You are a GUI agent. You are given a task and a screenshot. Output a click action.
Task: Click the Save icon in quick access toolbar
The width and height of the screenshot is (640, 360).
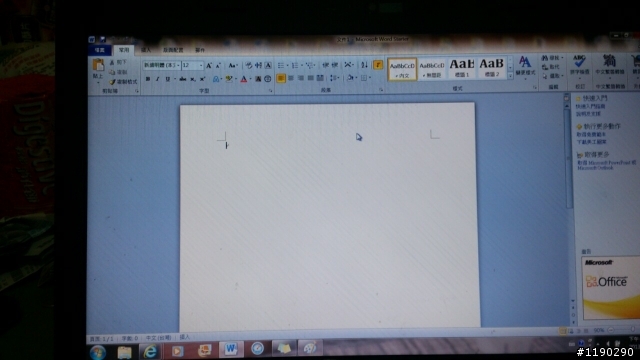(102, 39)
